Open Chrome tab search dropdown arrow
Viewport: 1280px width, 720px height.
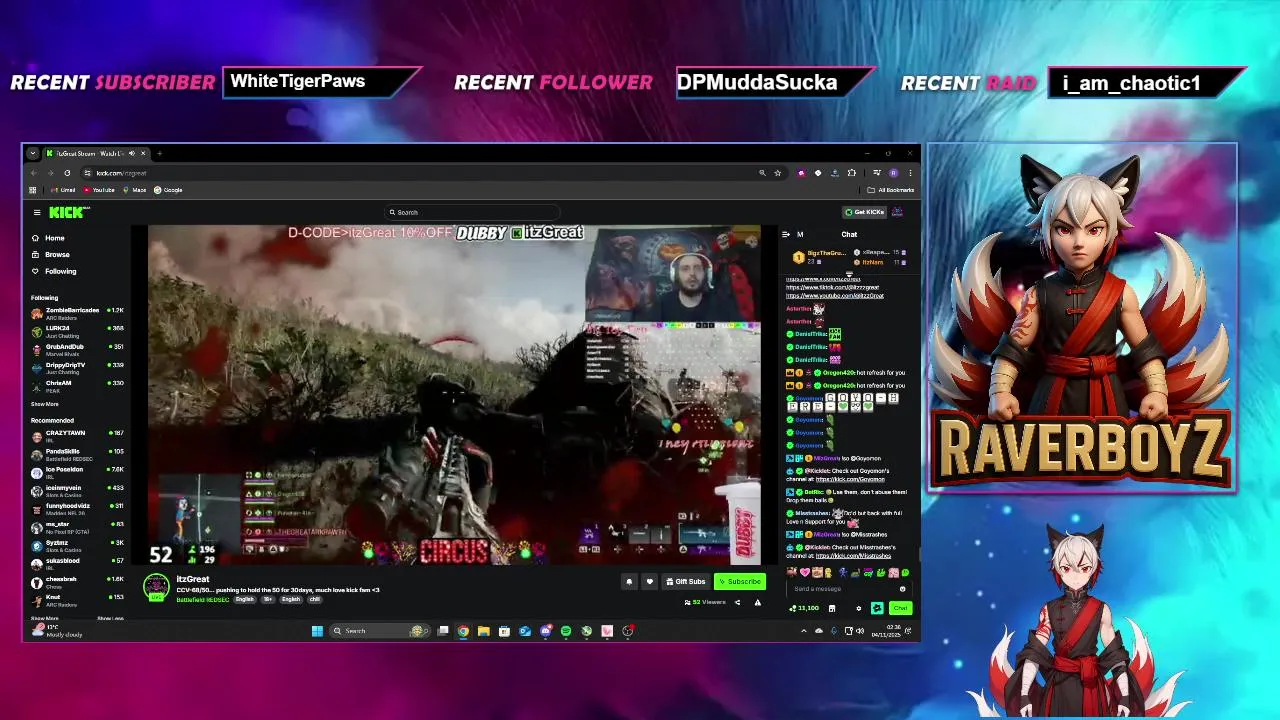point(33,154)
